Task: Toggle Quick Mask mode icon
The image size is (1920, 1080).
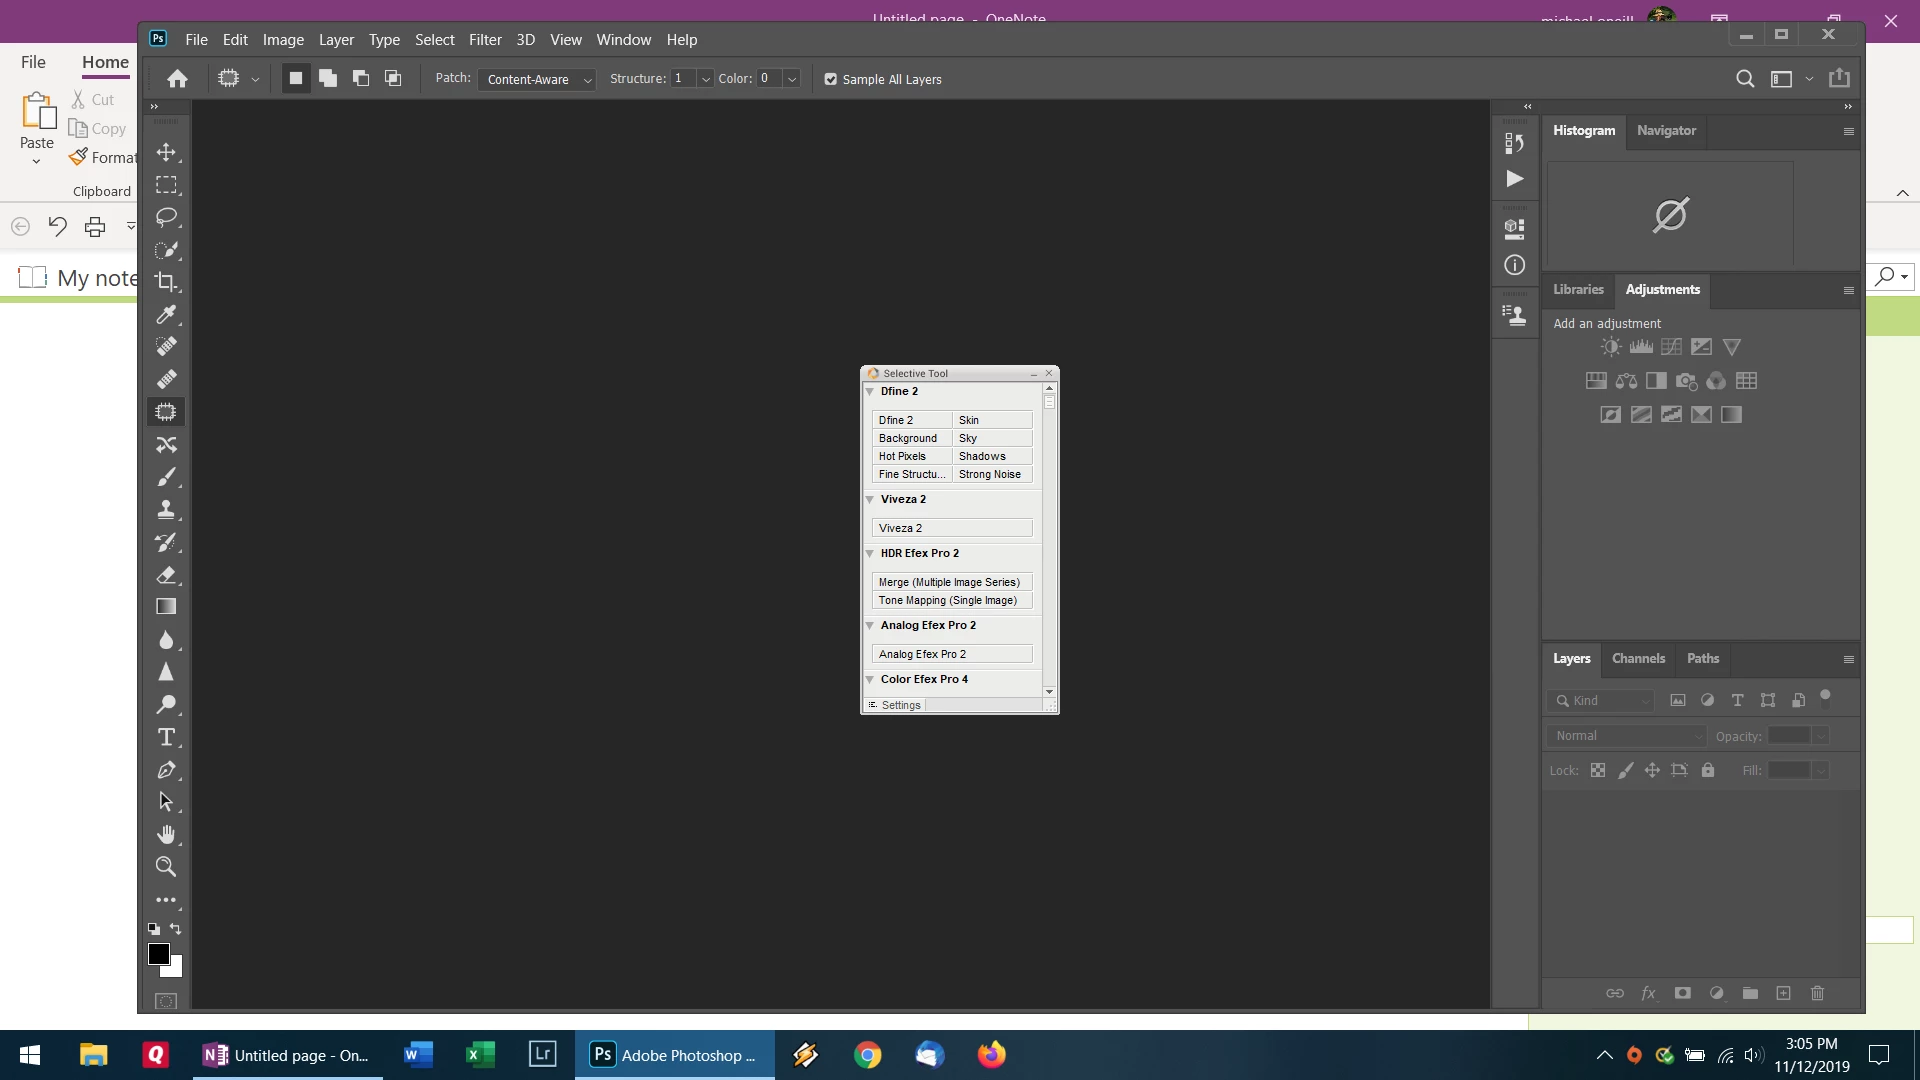Action: pos(166,1000)
